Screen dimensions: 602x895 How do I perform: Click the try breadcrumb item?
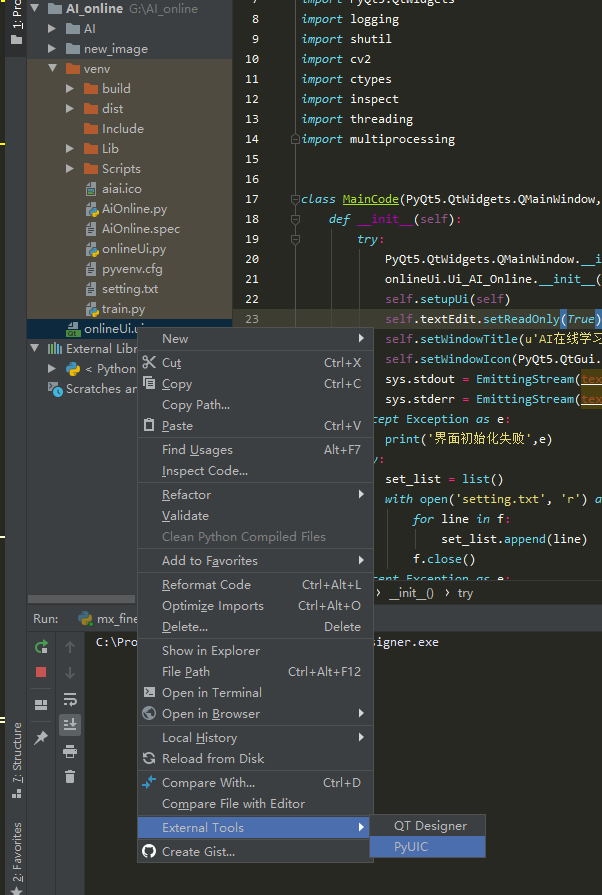pos(465,593)
